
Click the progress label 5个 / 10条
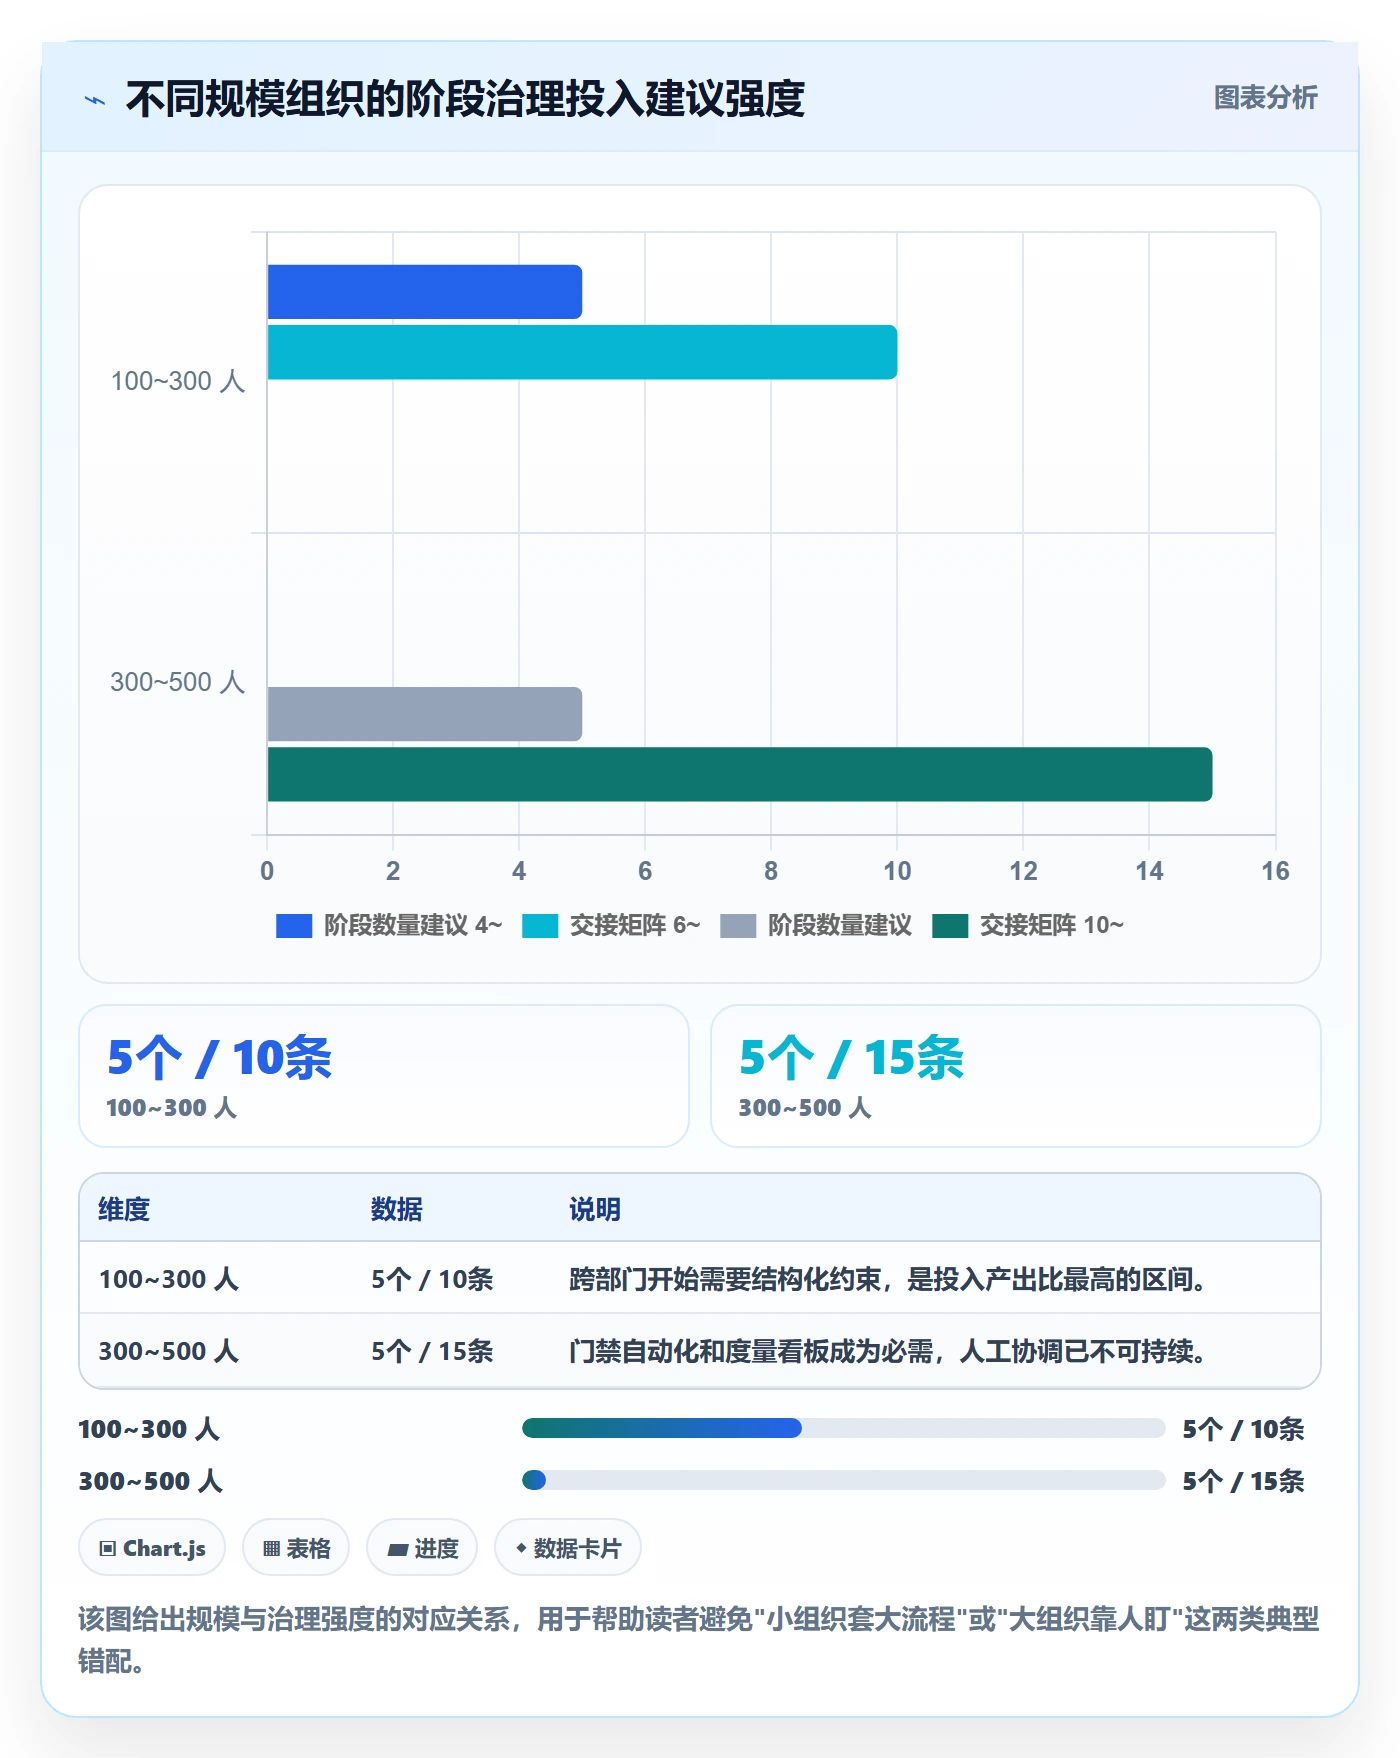pyautogui.click(x=1243, y=1429)
